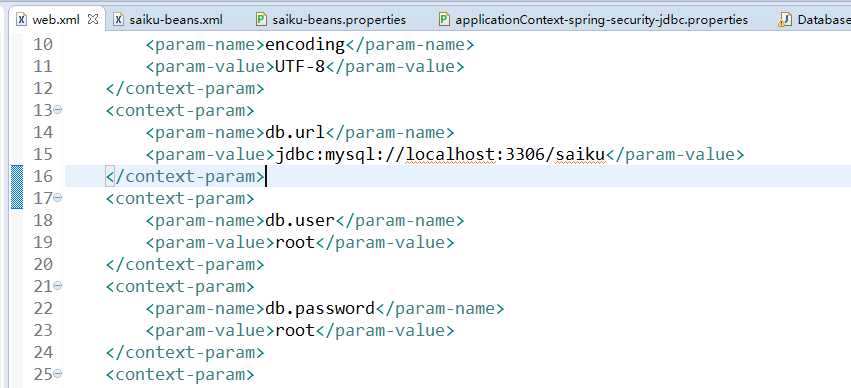Click the root value on line 23
Image resolution: width=851 pixels, height=388 pixels.
point(295,330)
